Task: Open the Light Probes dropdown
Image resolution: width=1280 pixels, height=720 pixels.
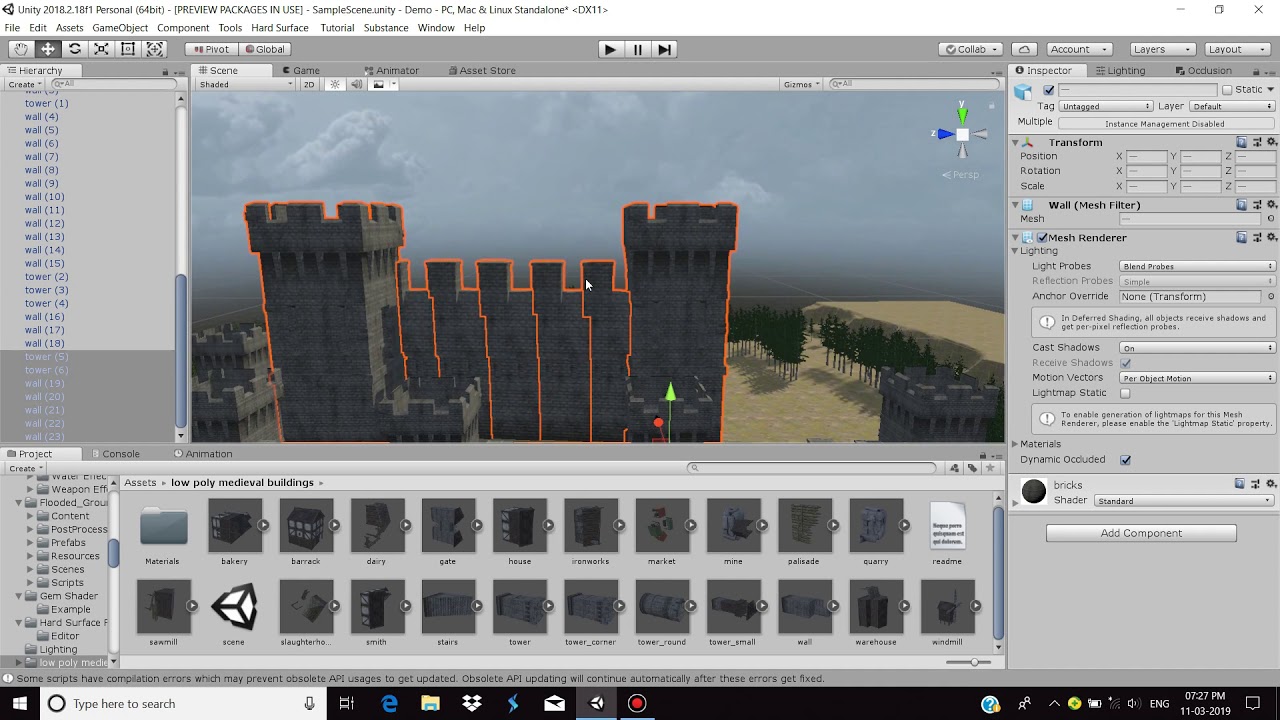Action: pyautogui.click(x=1198, y=266)
